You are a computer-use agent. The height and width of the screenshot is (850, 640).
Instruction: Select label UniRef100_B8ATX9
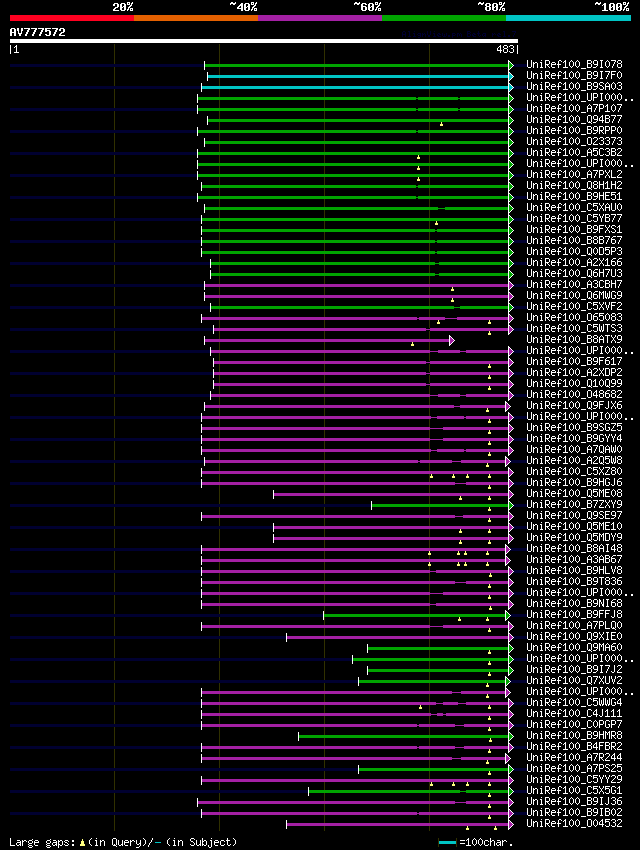point(574,339)
